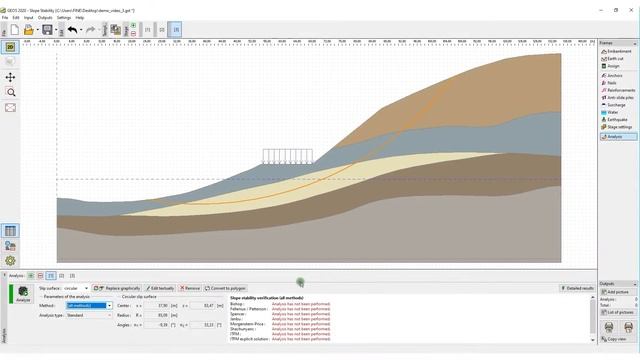
Task: Click the envelope icon in left sidebar
Action: pos(10,108)
